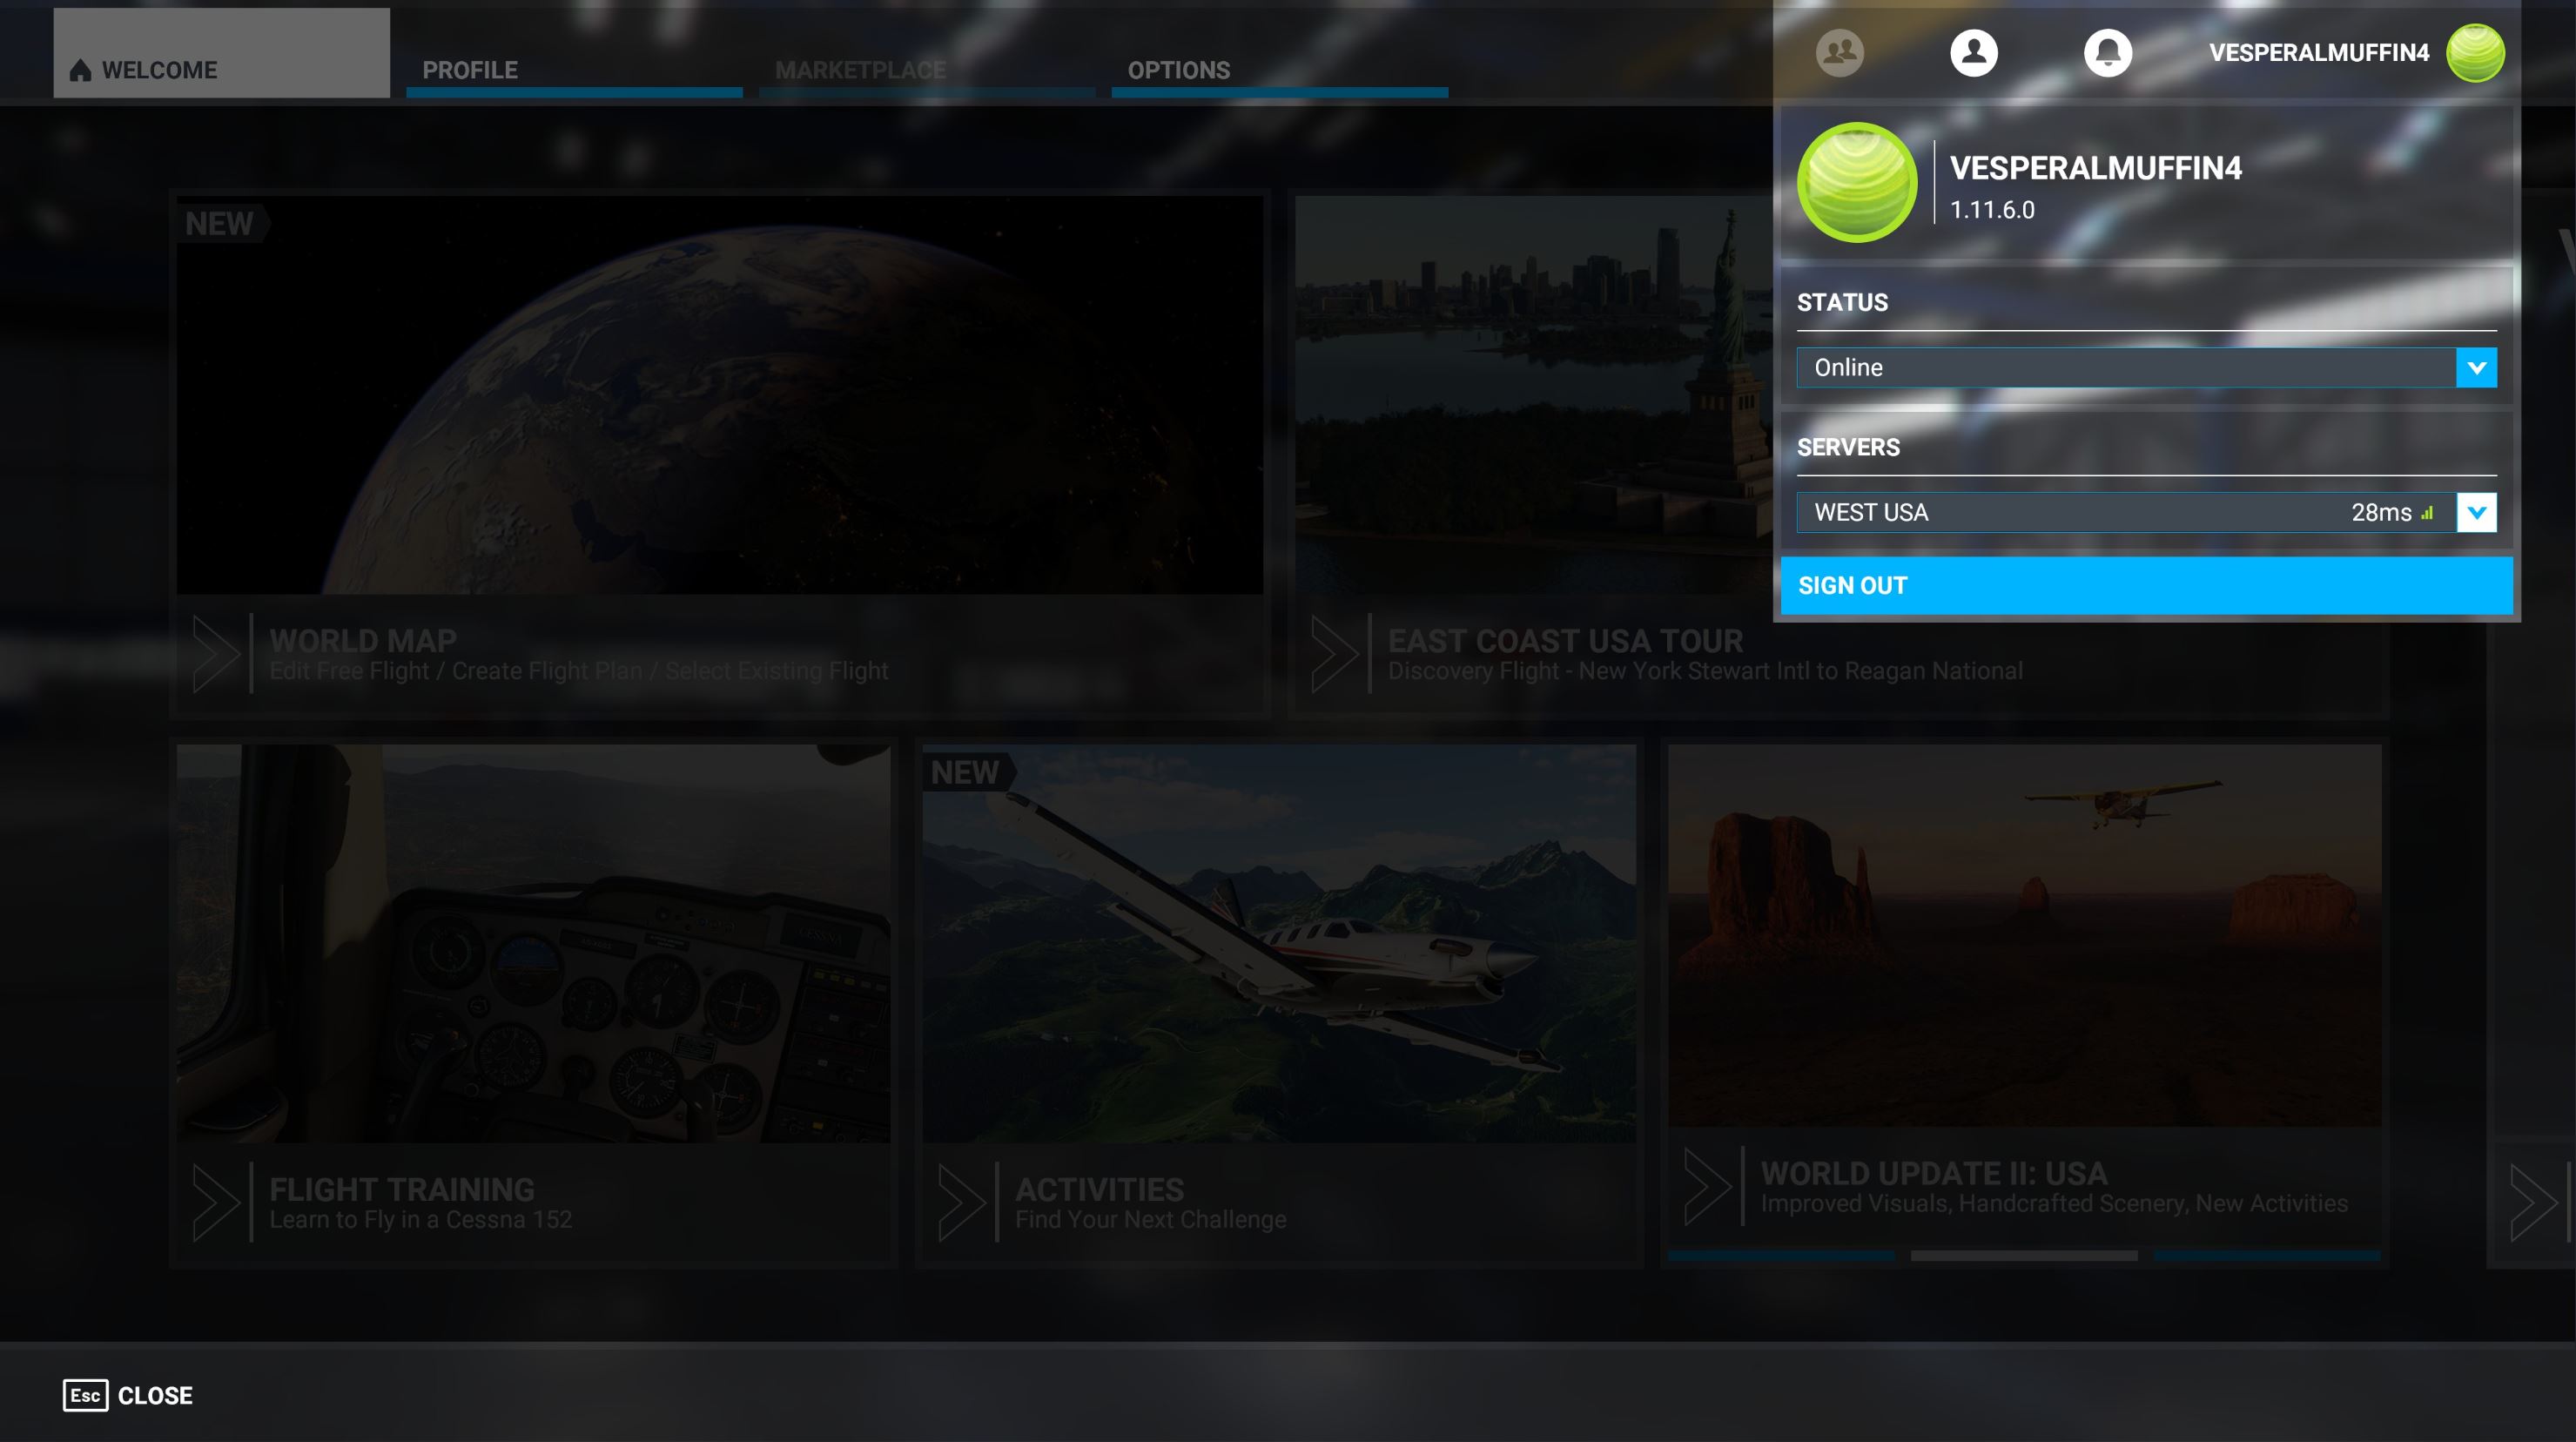Click the profile account icon
The height and width of the screenshot is (1442, 2576).
(x=1973, y=52)
